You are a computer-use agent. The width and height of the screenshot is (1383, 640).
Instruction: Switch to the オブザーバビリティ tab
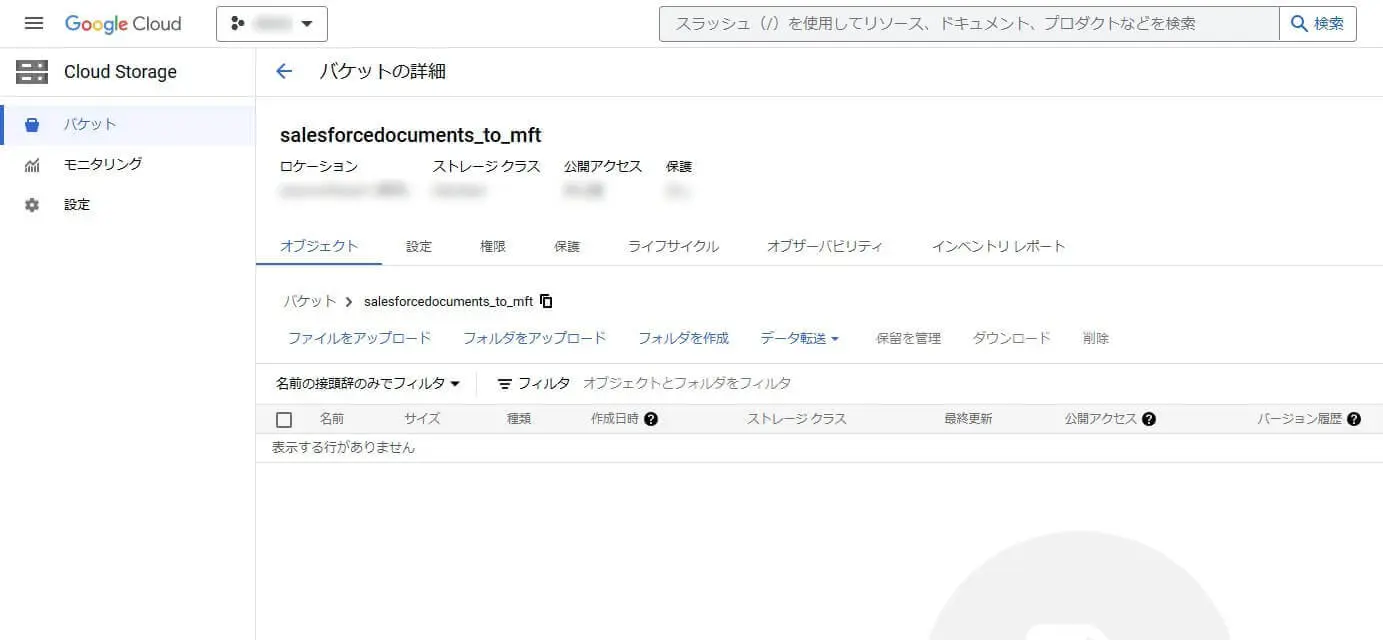(x=825, y=246)
